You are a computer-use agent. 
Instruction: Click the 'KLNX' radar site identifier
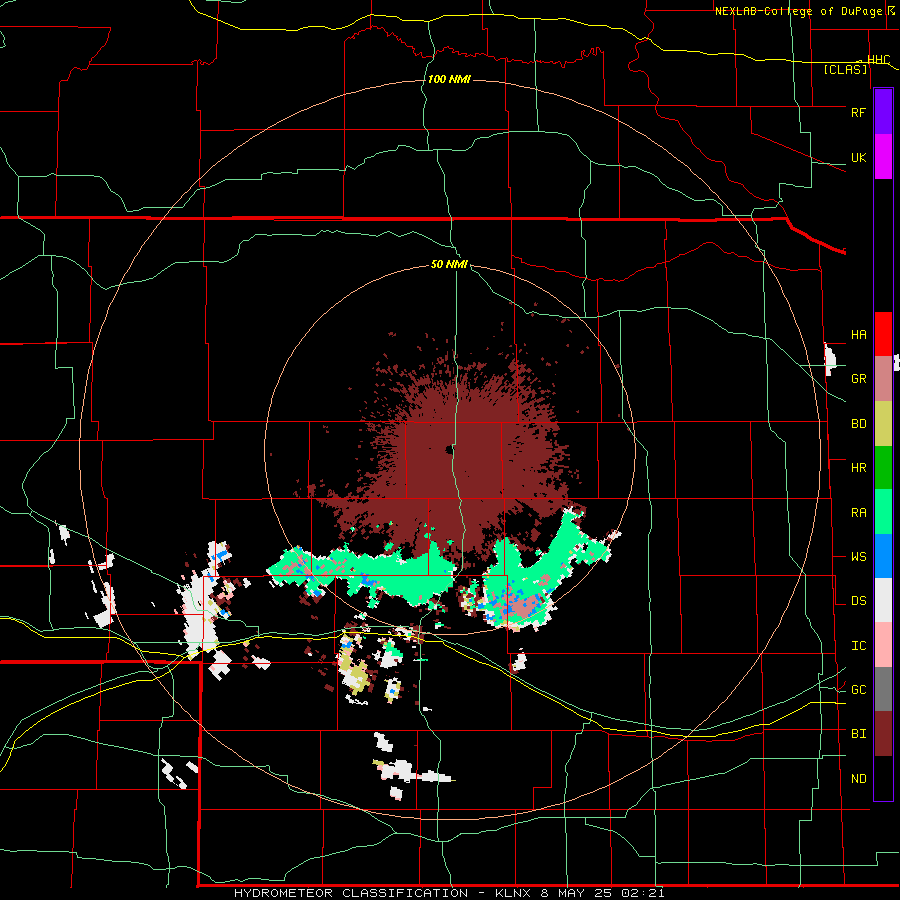514,893
